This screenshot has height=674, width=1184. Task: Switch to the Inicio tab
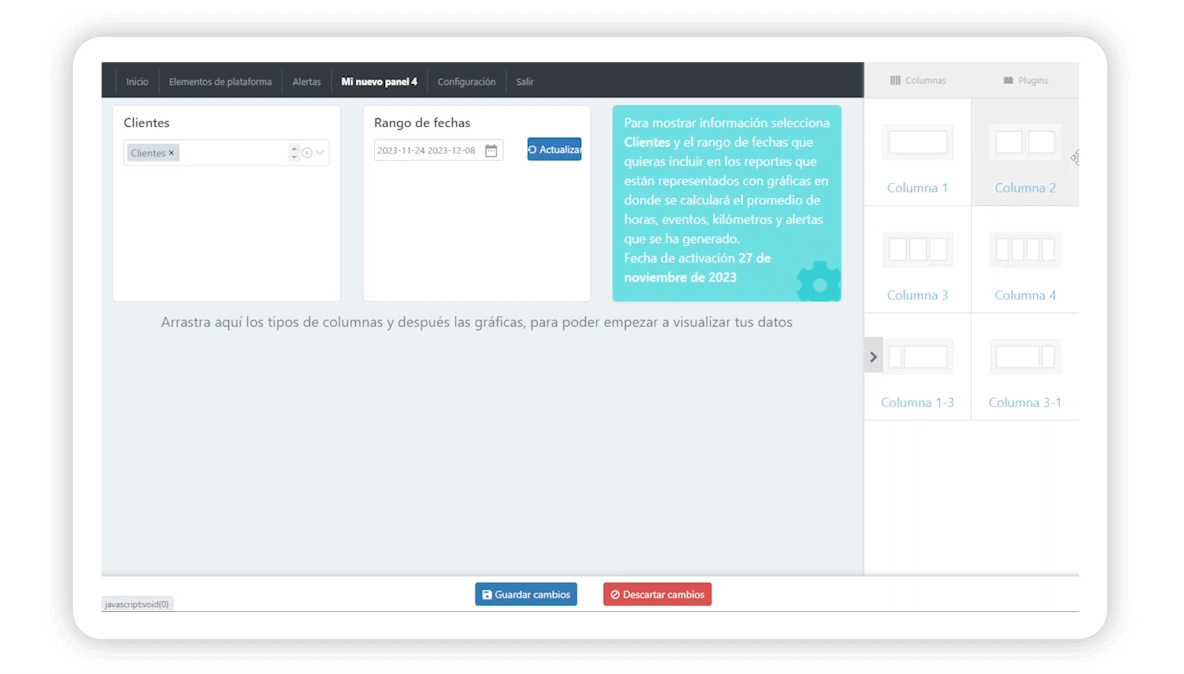click(x=137, y=81)
